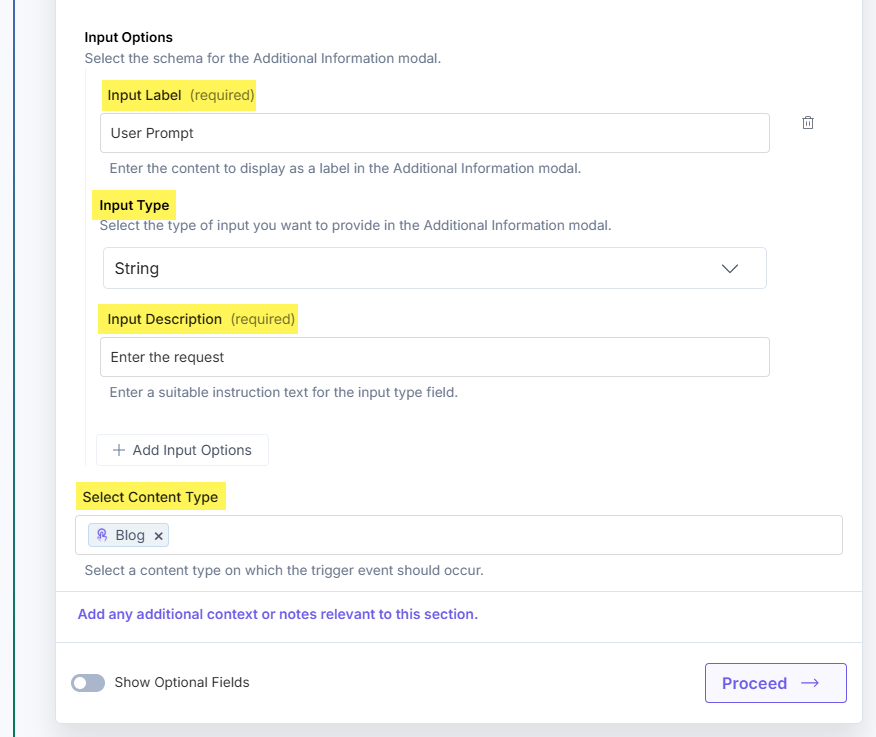
Task: Select the Blog content type chip
Action: (128, 535)
